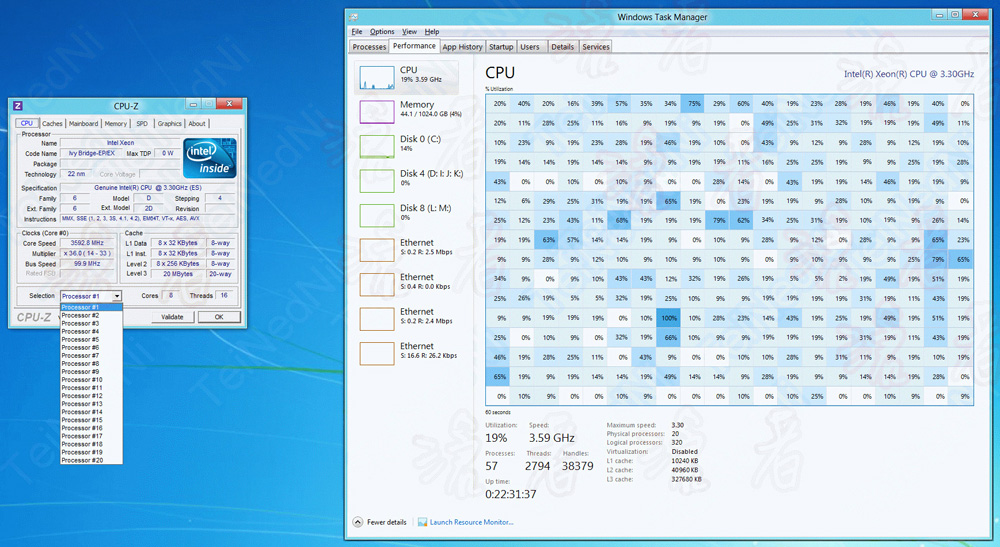This screenshot has height=547, width=1000.
Task: Select the CPU graph thumbnail in sidebar
Action: point(377,77)
